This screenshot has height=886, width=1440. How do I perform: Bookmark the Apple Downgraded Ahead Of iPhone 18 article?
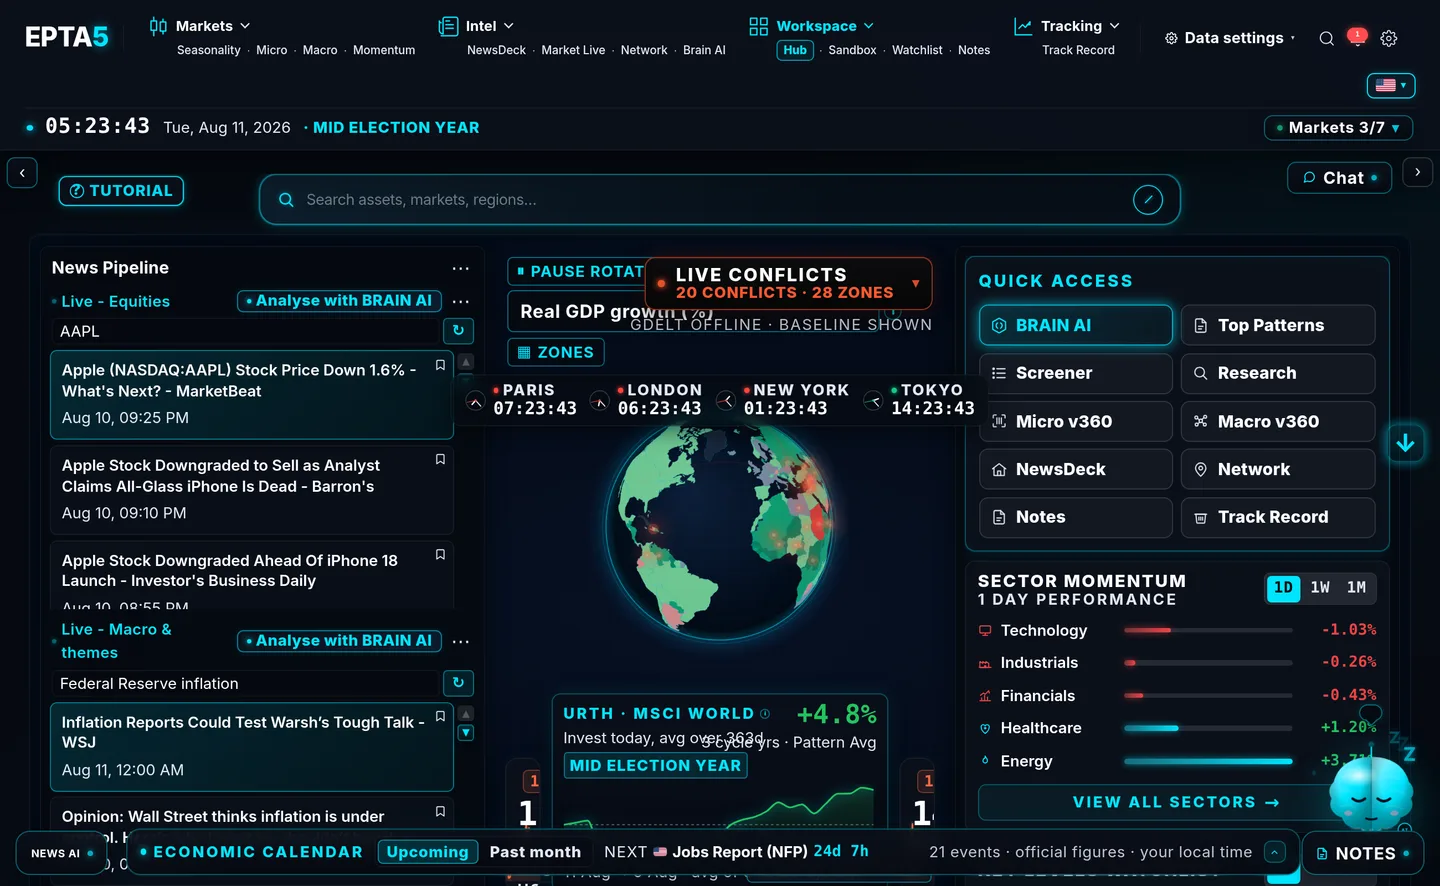click(440, 554)
